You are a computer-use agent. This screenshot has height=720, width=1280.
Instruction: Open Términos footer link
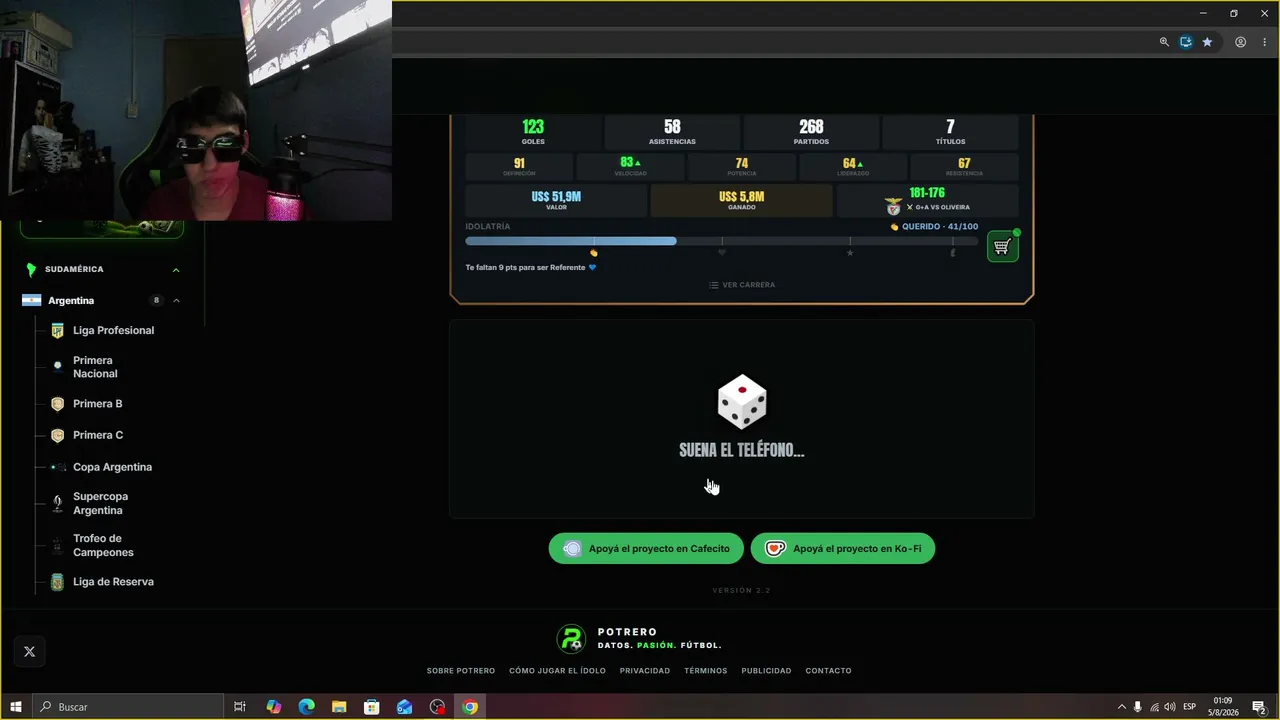pos(706,671)
